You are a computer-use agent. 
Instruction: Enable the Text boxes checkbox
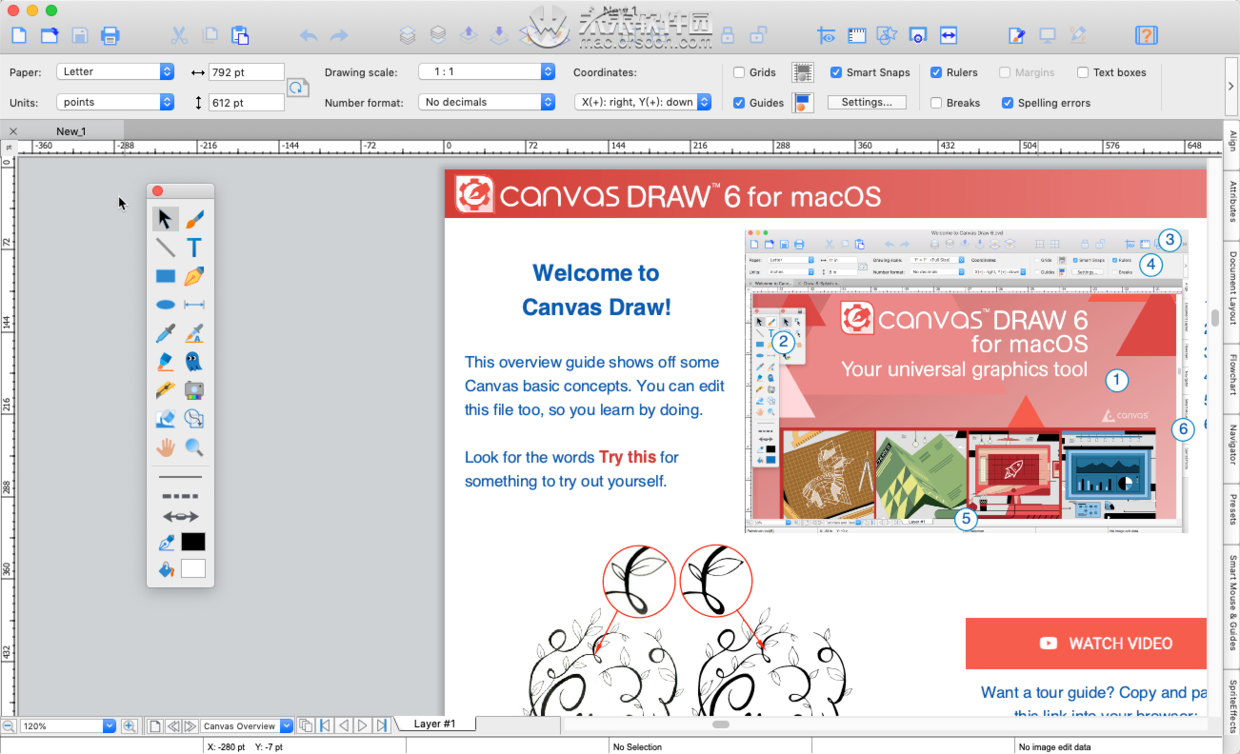(1083, 72)
